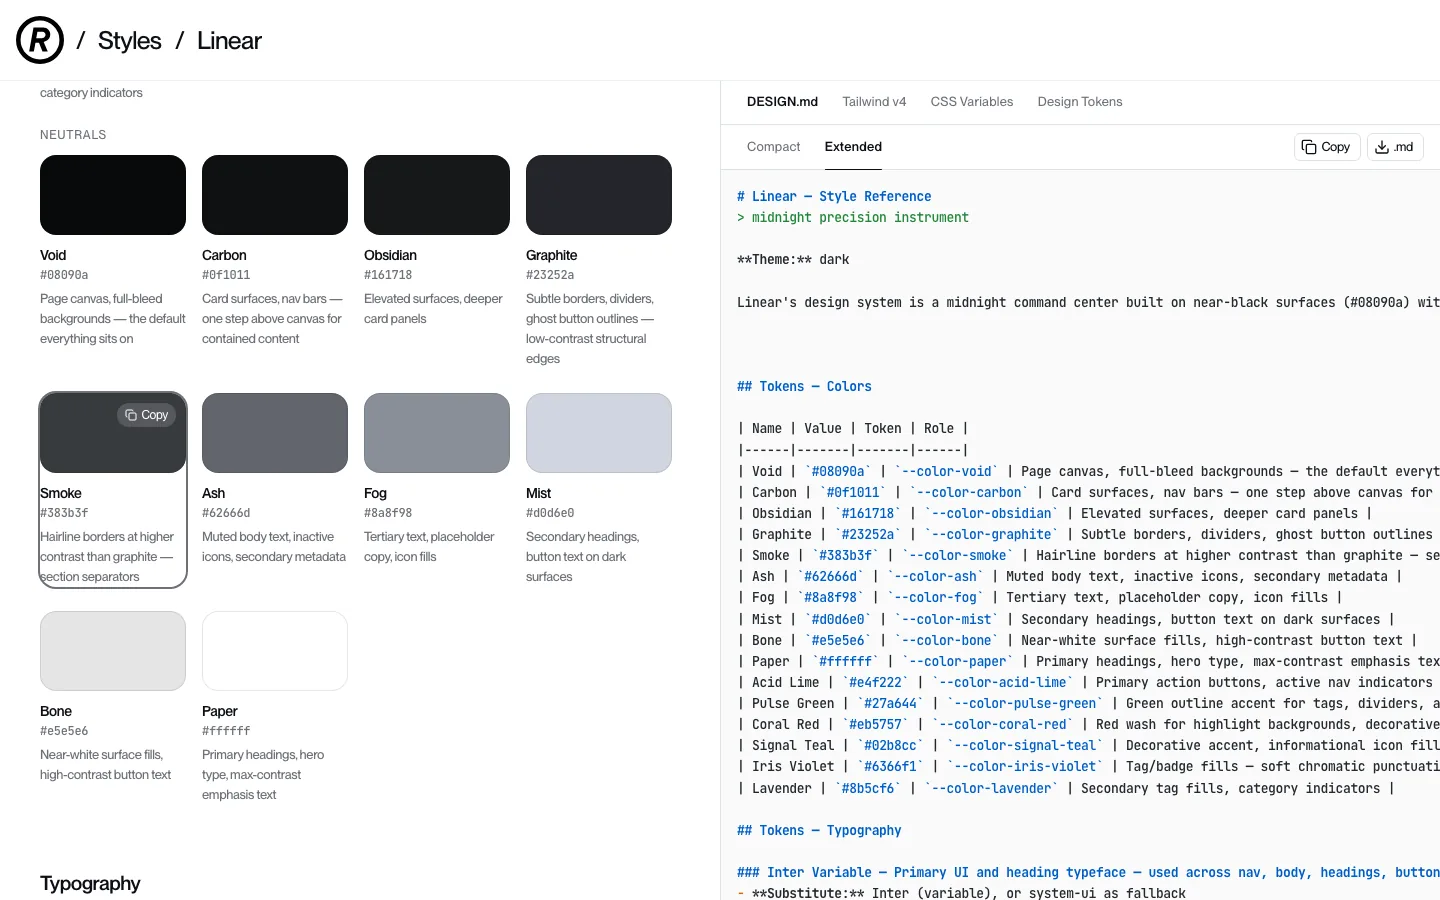Image resolution: width=1440 pixels, height=900 pixels.
Task: Click the hex value #23252a under Graphite
Action: 550,275
